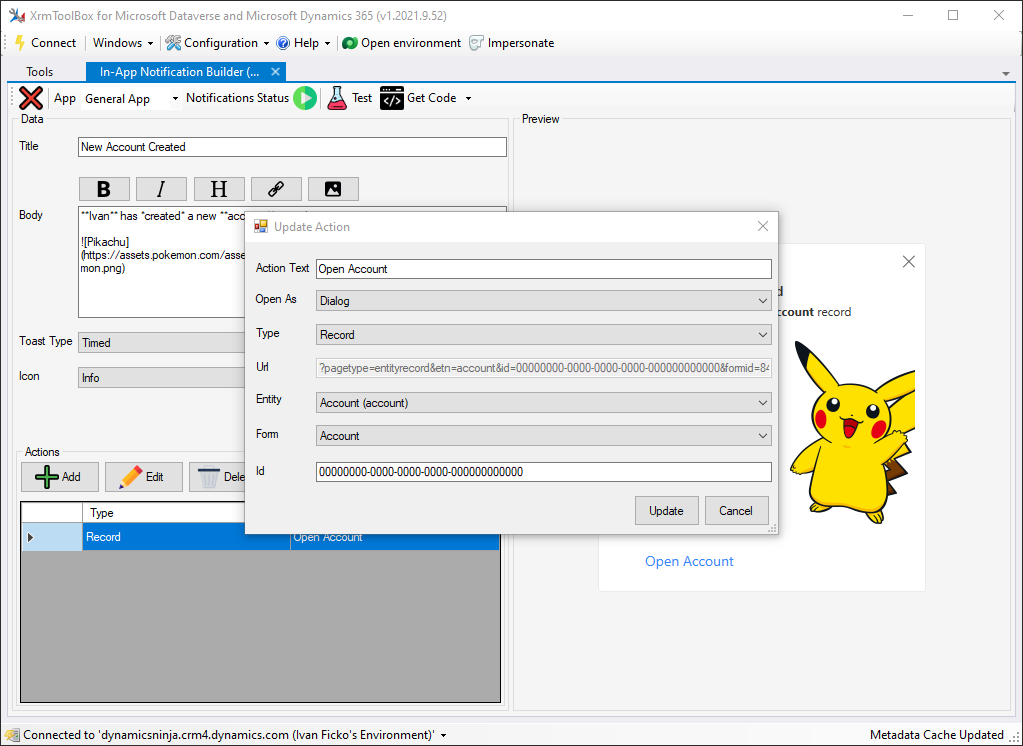The width and height of the screenshot is (1023, 746).
Task: Open the Toast Type dropdown showing Timed
Action: (162, 343)
